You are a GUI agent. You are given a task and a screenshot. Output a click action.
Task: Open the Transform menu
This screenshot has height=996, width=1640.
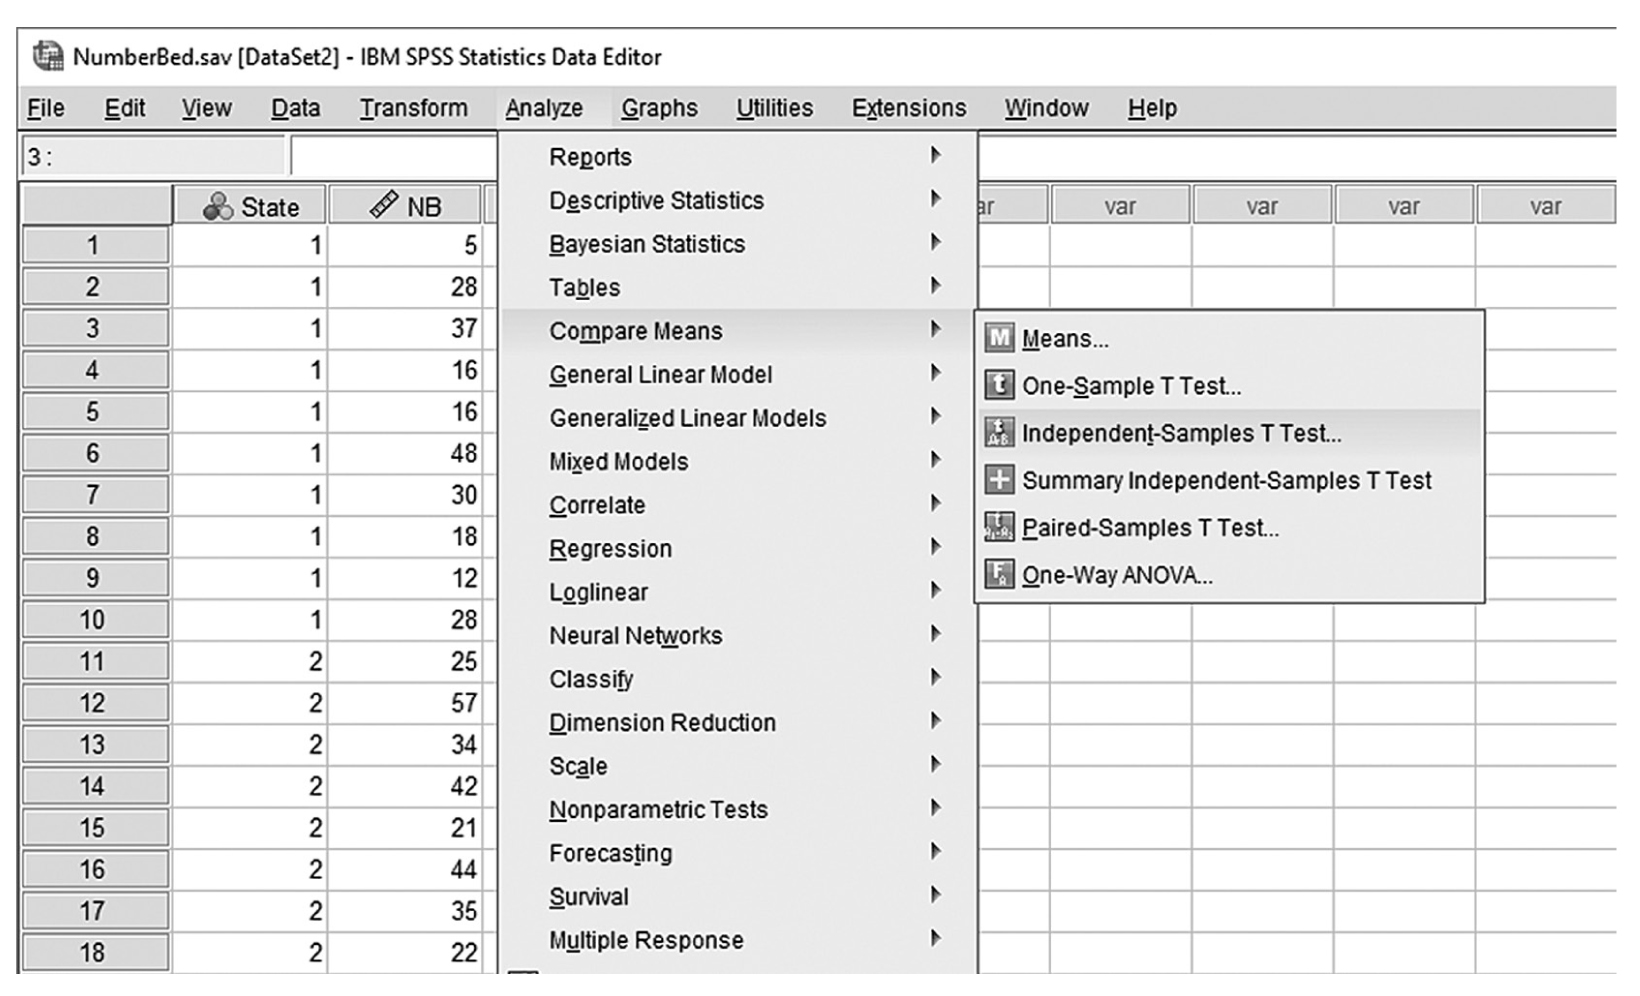pos(414,108)
